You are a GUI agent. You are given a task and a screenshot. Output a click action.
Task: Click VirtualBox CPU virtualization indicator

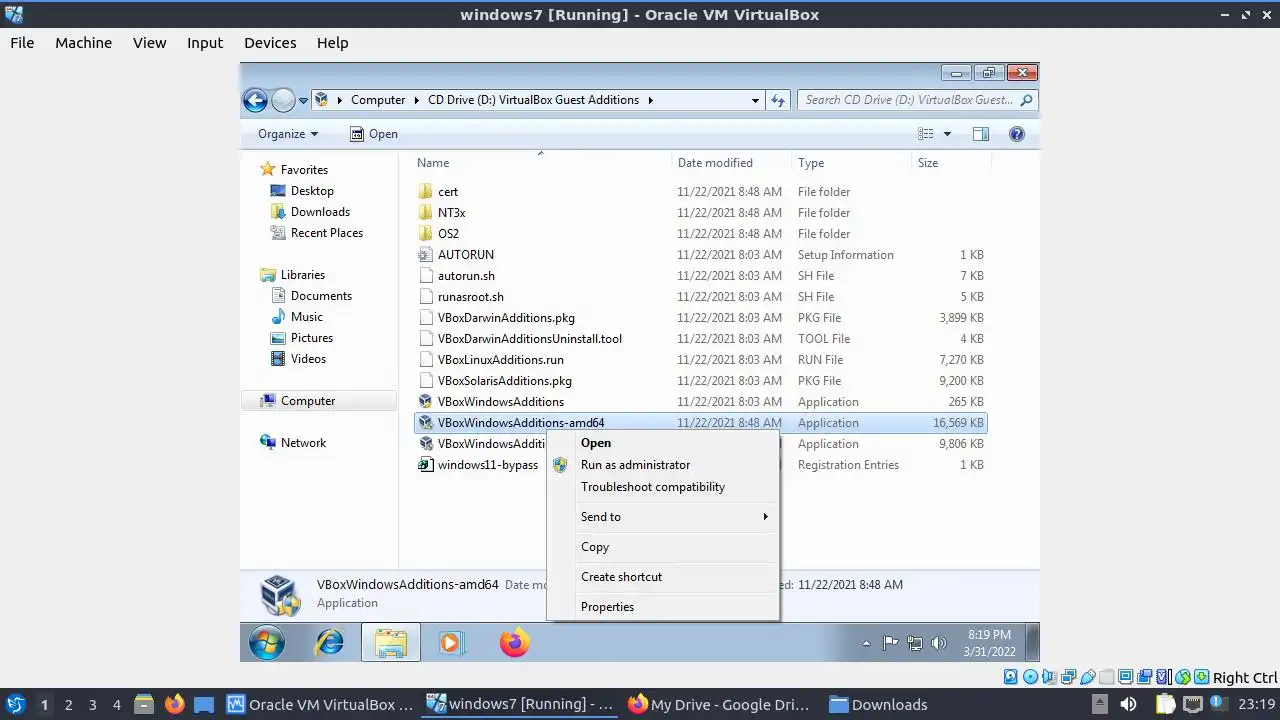coord(1164,677)
